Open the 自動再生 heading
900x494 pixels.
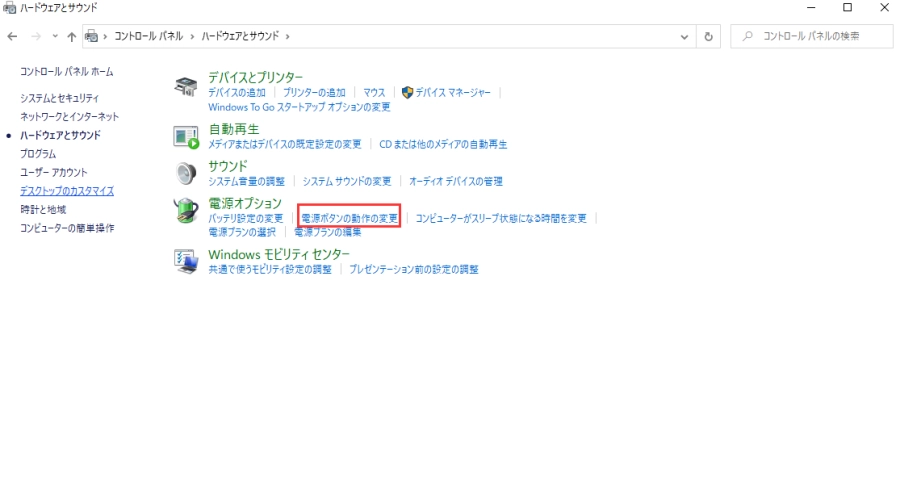(x=234, y=129)
